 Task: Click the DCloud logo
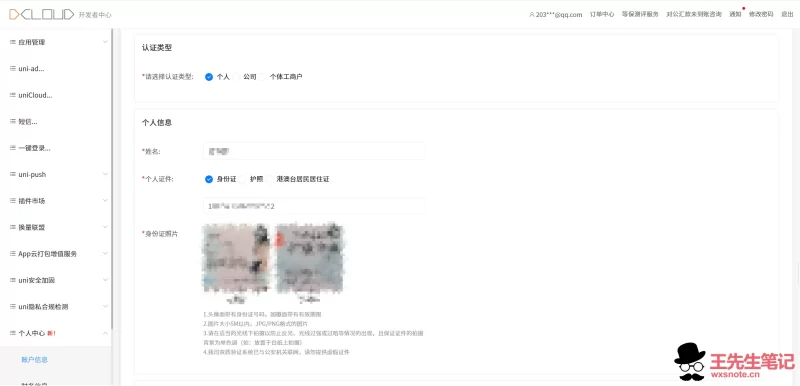(x=41, y=14)
